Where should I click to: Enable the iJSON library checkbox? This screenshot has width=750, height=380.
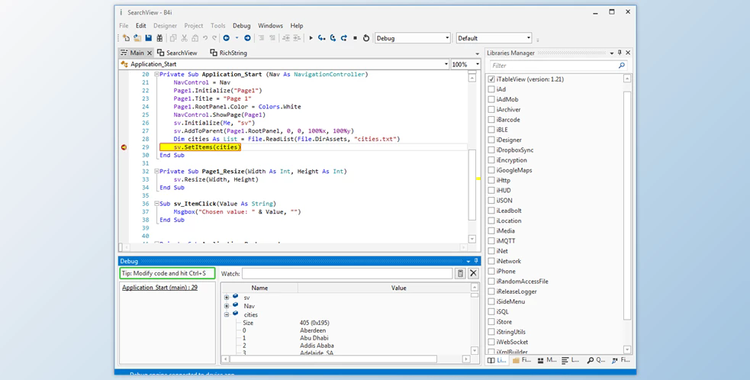(491, 201)
